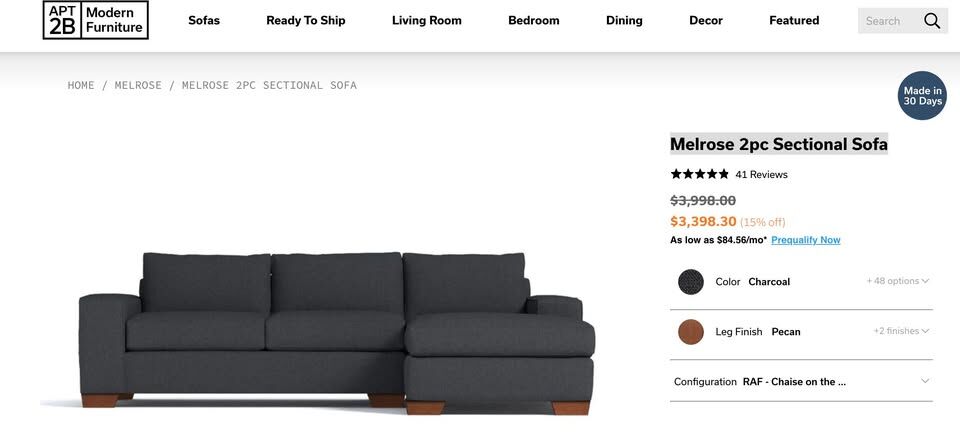Select the Dining menu item
The height and width of the screenshot is (432, 960).
(624, 21)
